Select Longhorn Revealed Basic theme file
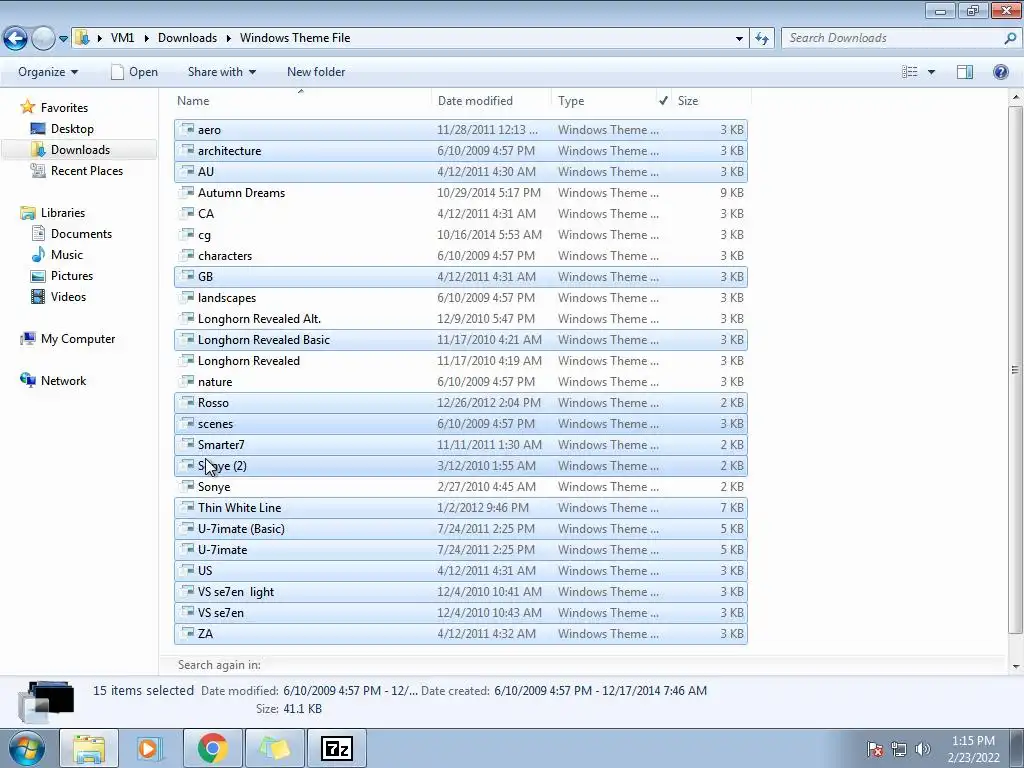 pos(460,340)
